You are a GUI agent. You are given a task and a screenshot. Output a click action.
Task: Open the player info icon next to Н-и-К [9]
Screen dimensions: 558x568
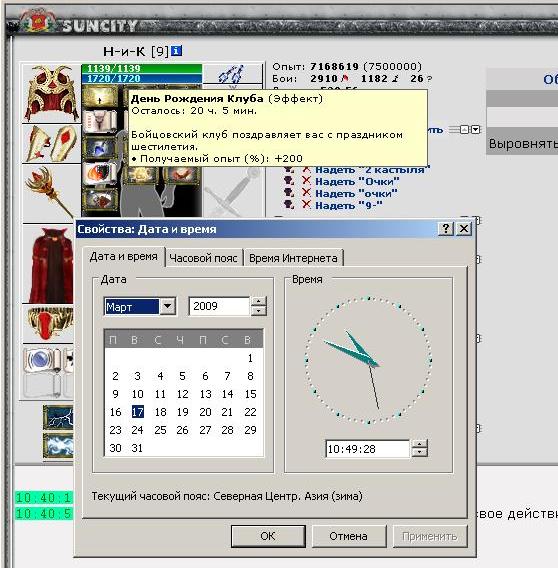(176, 51)
